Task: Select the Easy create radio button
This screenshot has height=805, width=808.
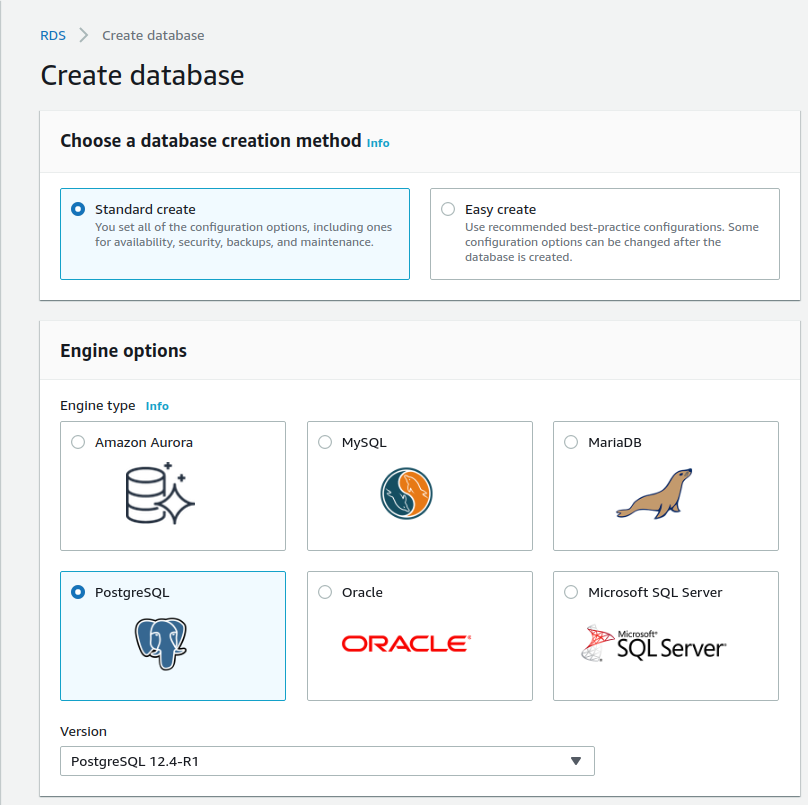Action: pos(448,209)
